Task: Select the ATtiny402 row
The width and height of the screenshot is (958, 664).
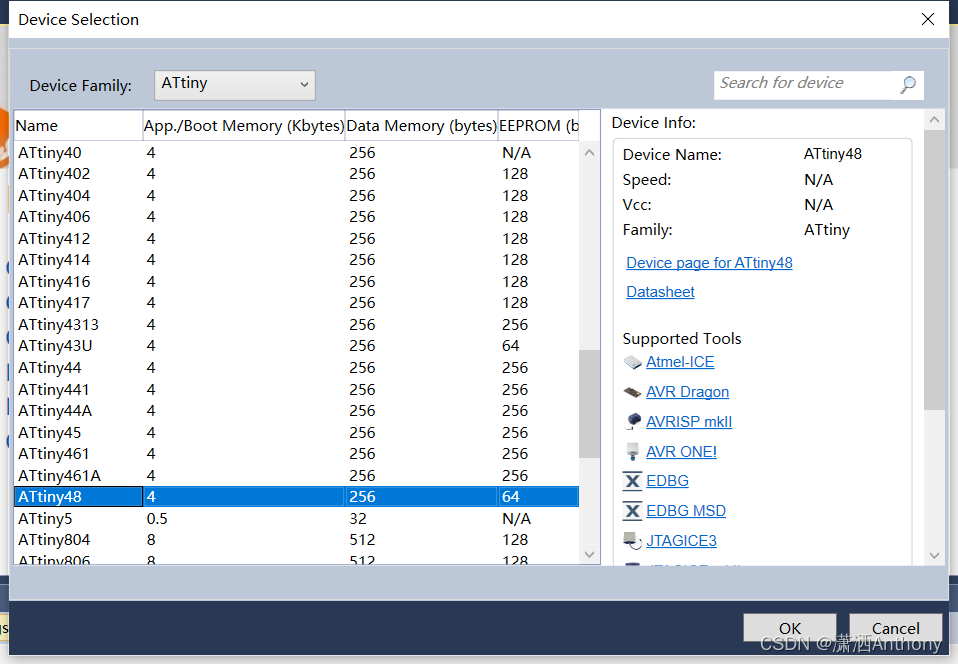Action: pyautogui.click(x=296, y=174)
